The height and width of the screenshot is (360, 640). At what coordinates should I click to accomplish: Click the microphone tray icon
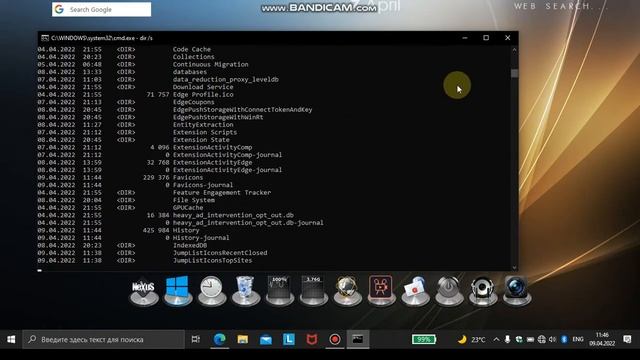(x=507, y=339)
